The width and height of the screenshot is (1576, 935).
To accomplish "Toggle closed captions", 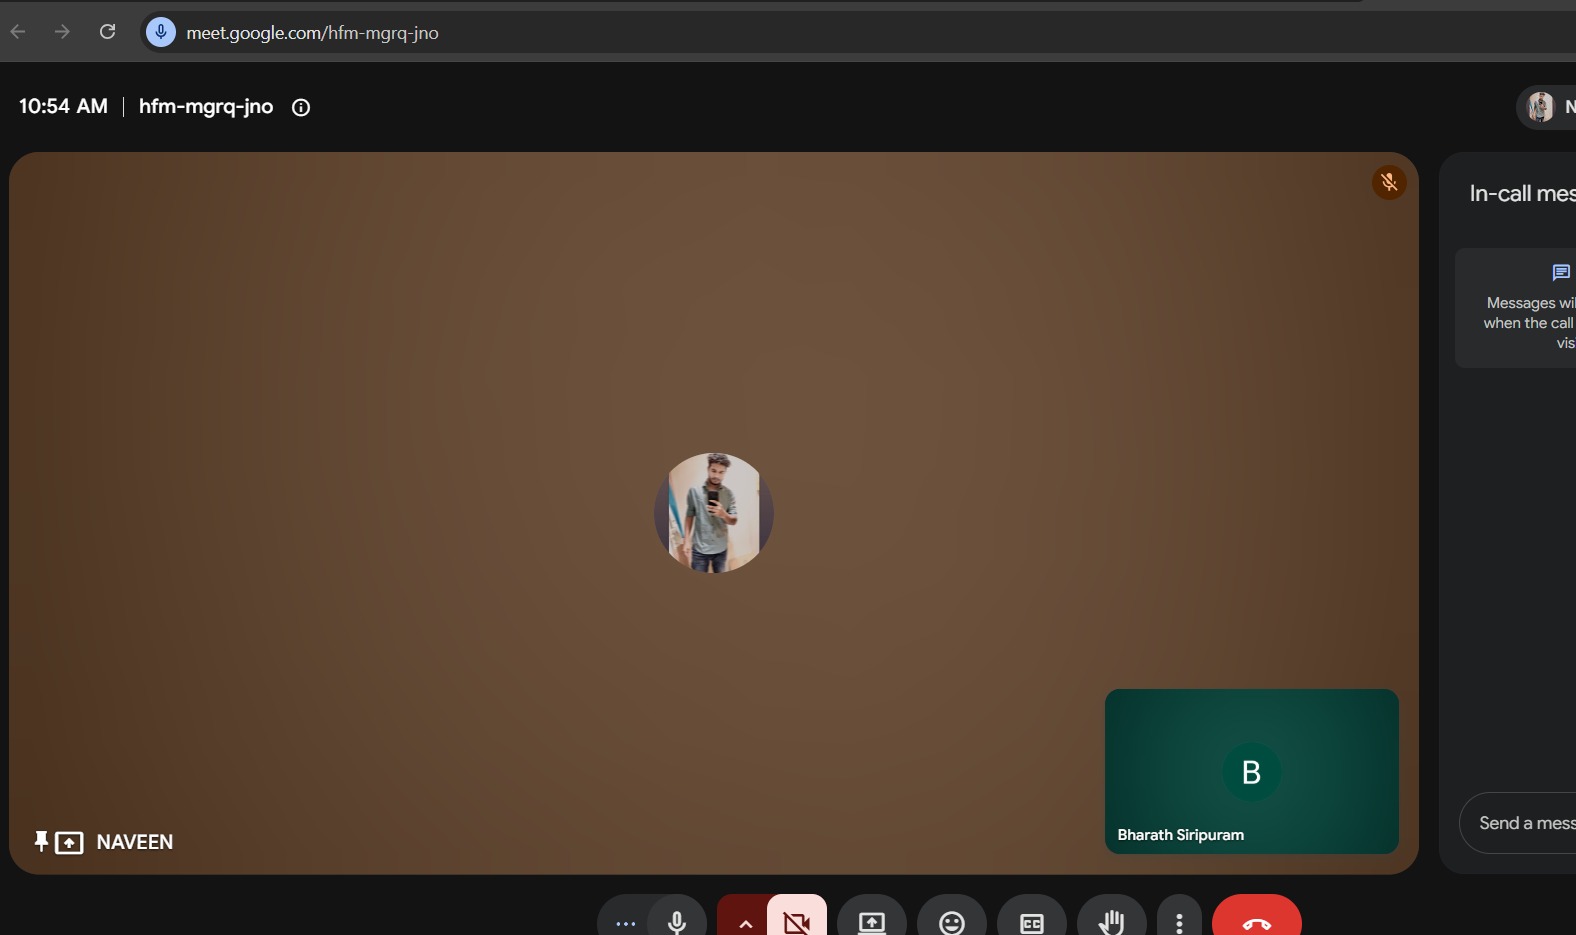I will (1032, 921).
